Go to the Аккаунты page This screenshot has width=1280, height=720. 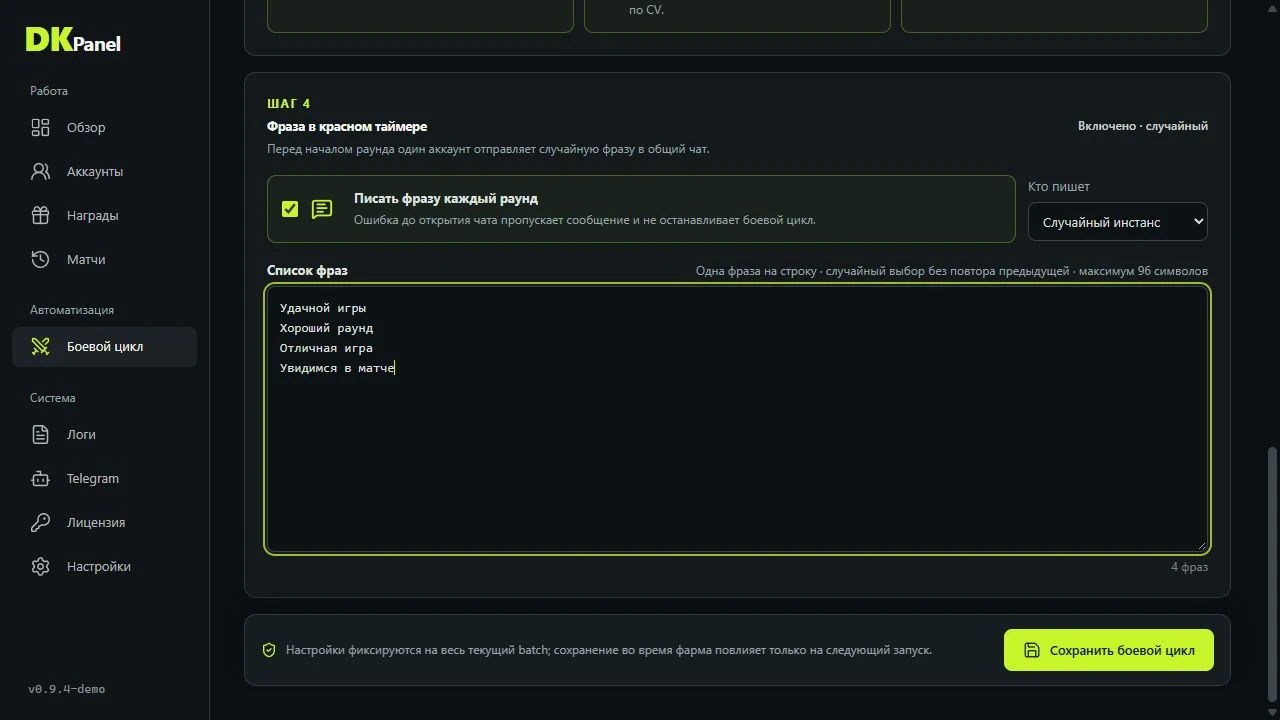(104, 171)
